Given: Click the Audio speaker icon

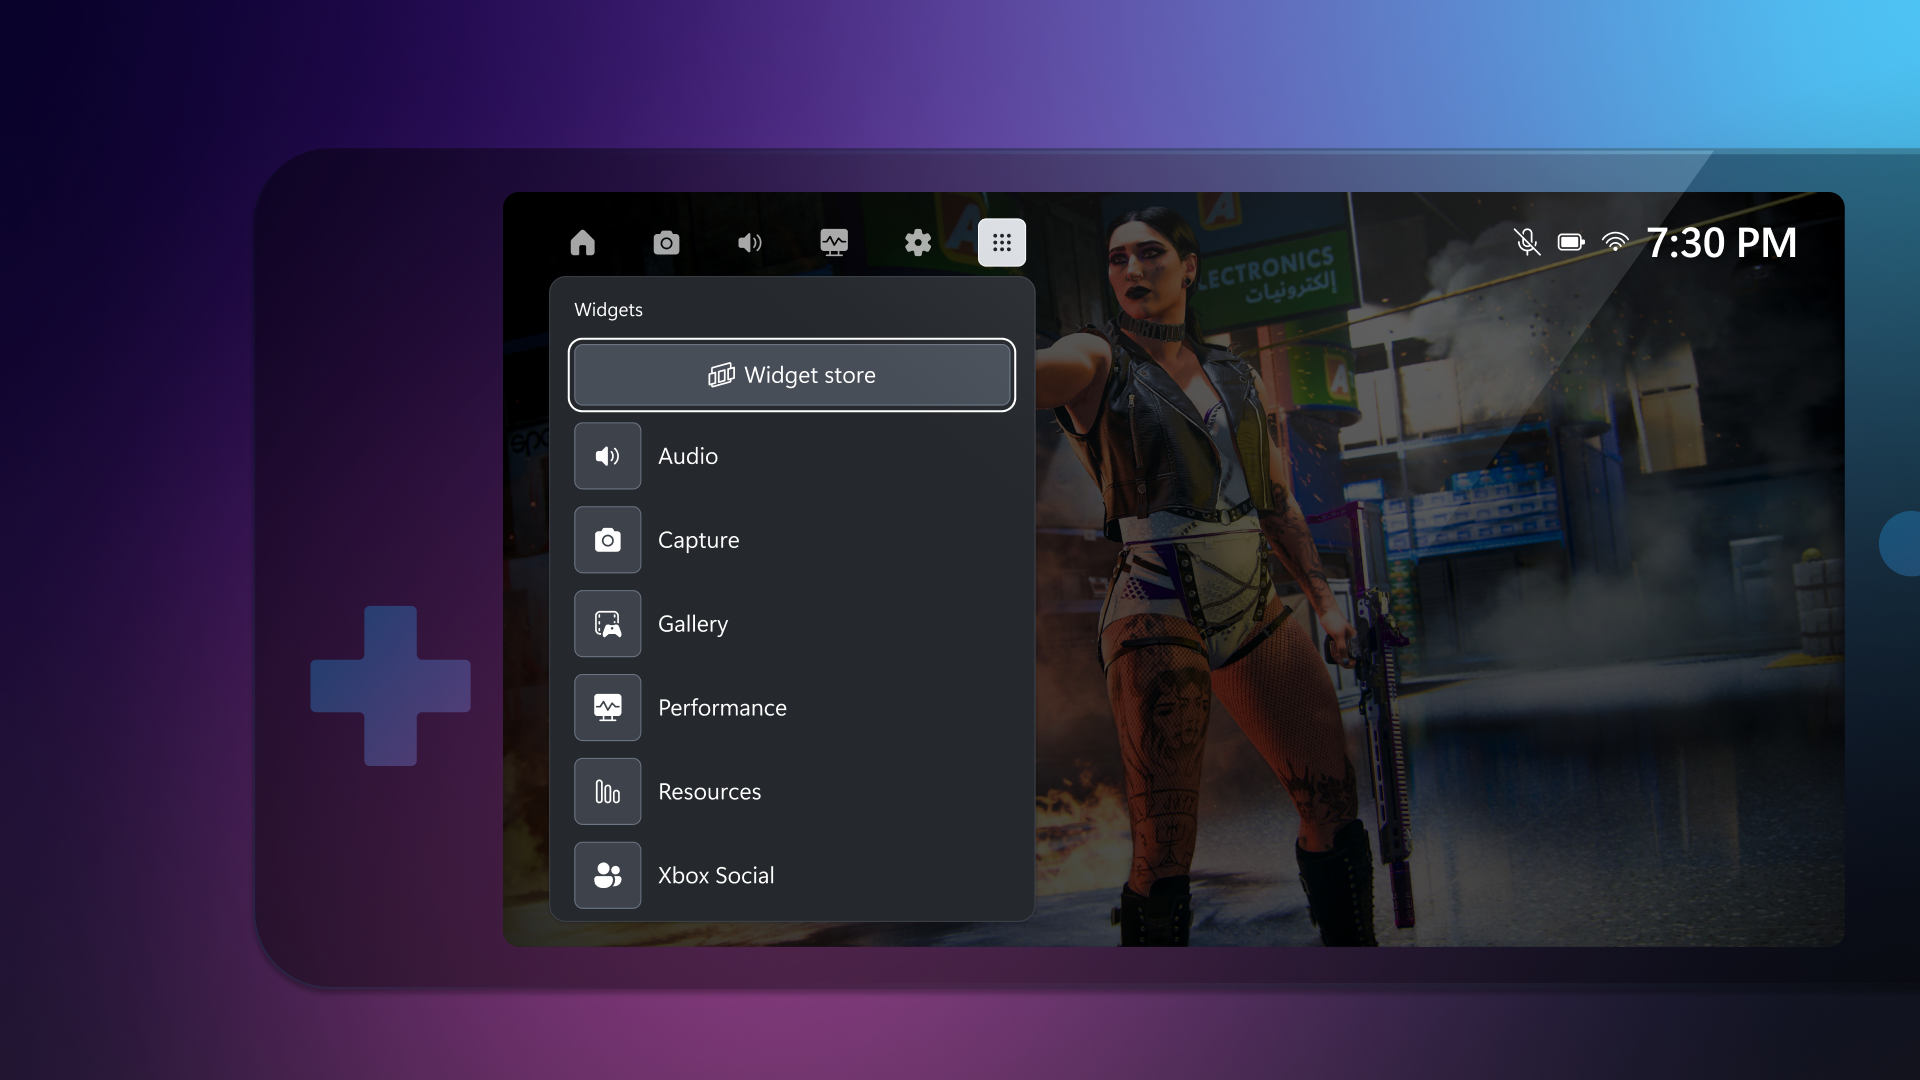Looking at the screenshot, I should [x=607, y=455].
